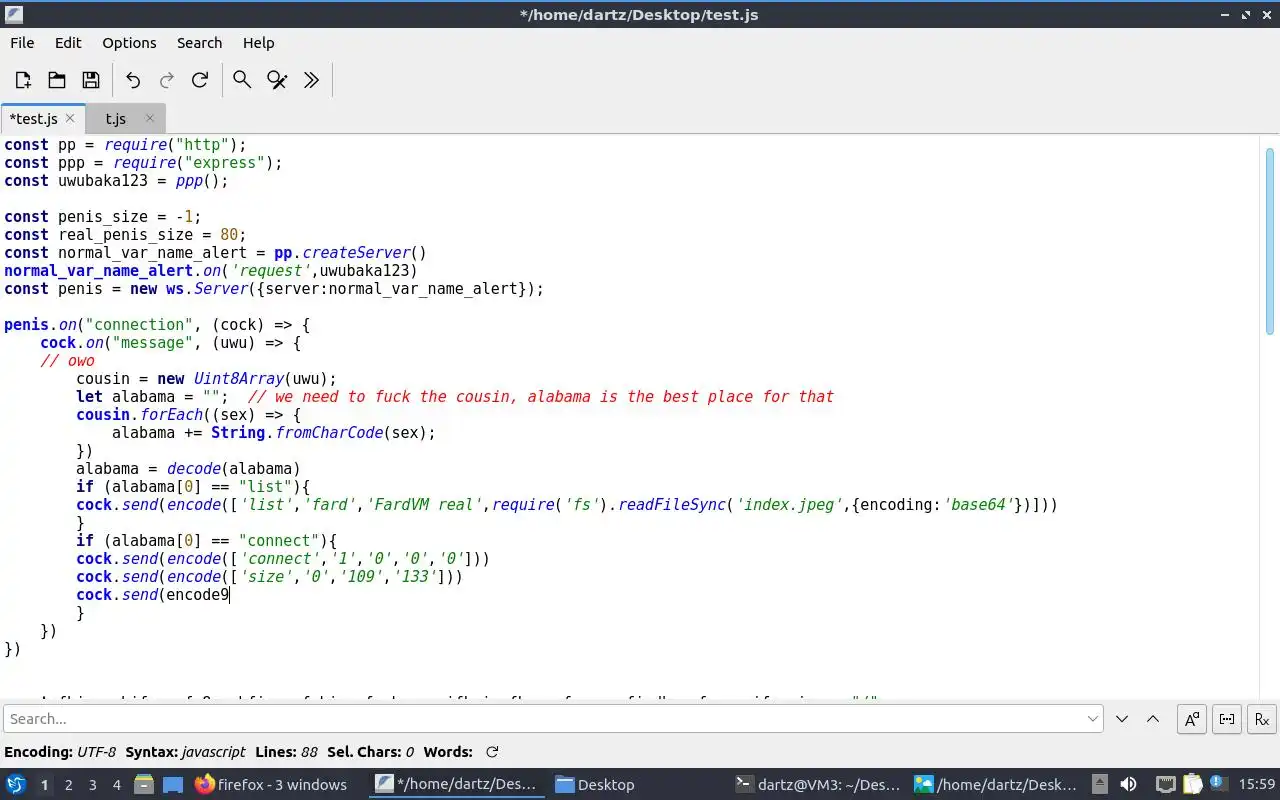
Task: Click the removable media eject tray icon
Action: [1099, 784]
